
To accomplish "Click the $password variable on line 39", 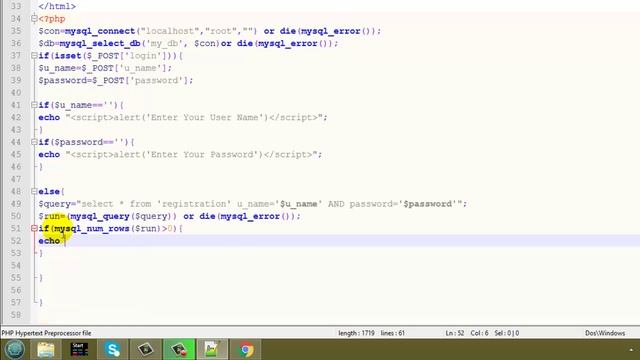I will (x=62, y=80).
